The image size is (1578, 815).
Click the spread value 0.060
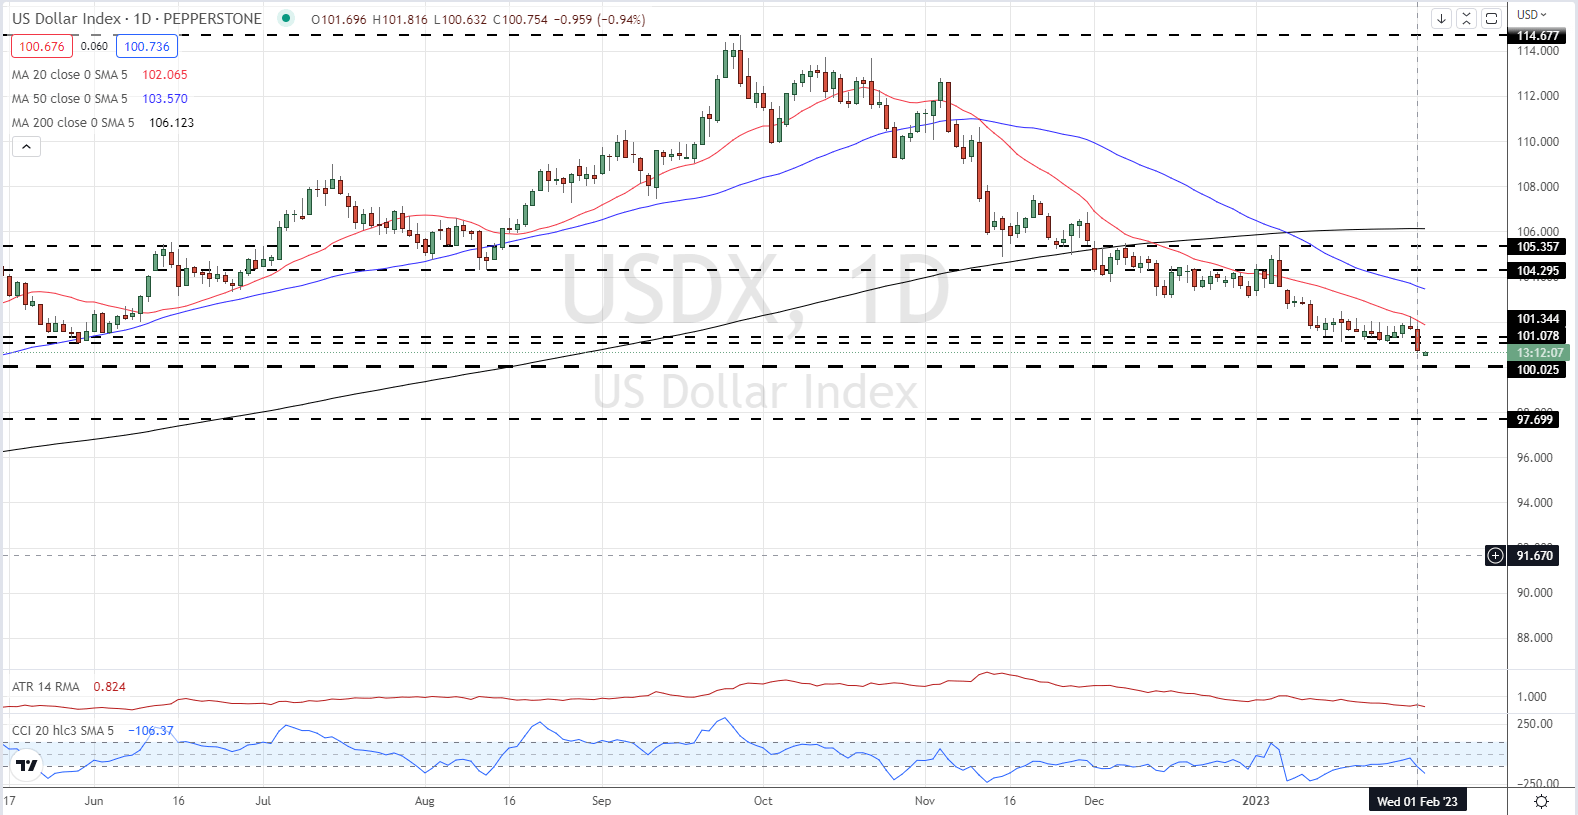pos(94,46)
